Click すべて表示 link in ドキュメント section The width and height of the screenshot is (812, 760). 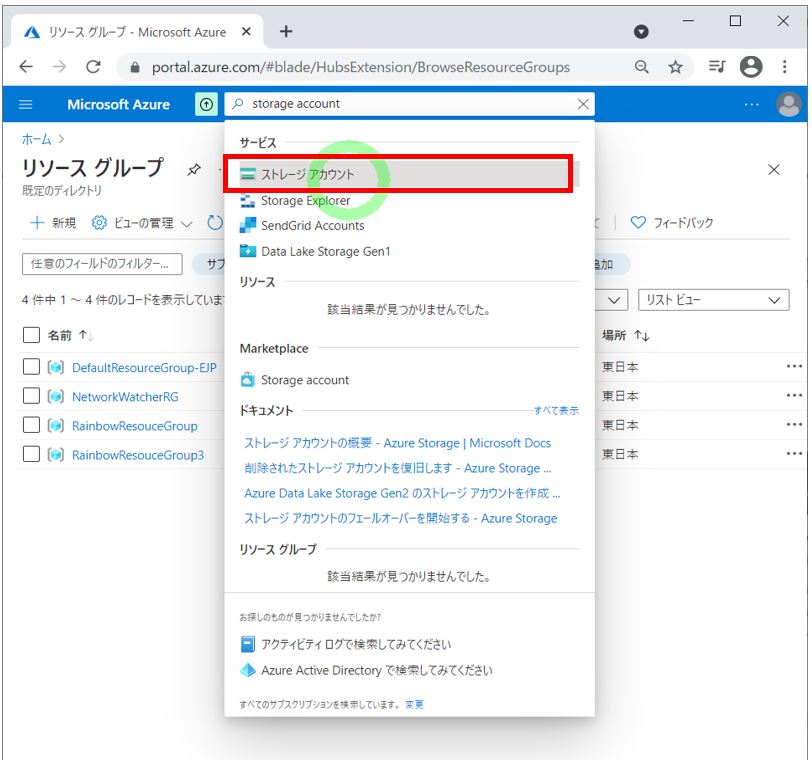click(x=557, y=411)
